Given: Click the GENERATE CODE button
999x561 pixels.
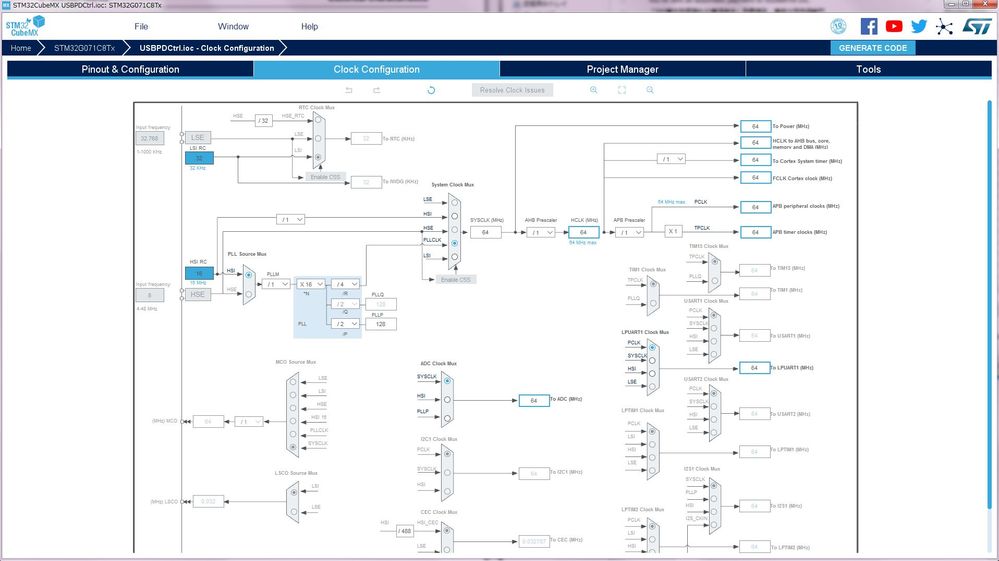Looking at the screenshot, I should (873, 48).
